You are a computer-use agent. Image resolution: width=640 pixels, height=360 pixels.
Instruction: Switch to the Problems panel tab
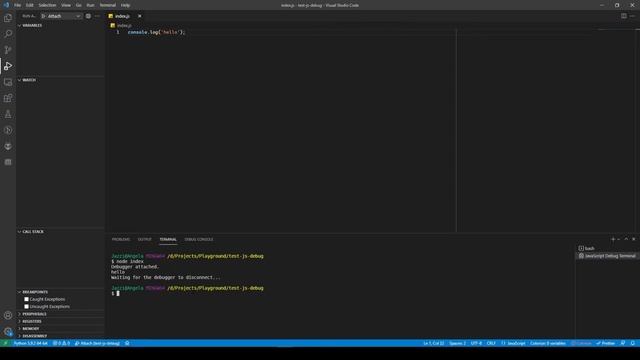click(x=121, y=239)
